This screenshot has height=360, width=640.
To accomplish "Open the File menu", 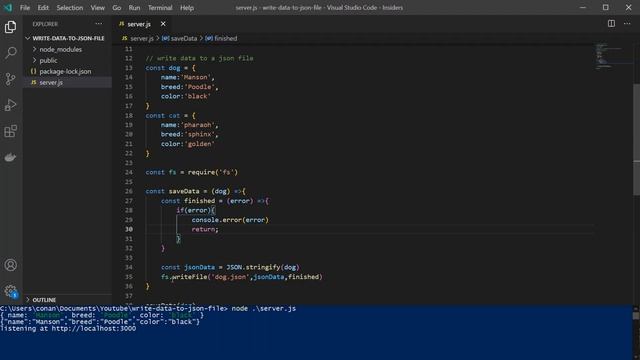I will 25,8.
